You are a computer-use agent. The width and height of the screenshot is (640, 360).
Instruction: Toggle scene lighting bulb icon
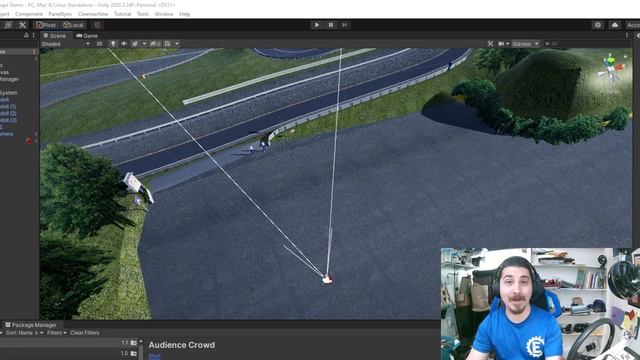[113, 44]
